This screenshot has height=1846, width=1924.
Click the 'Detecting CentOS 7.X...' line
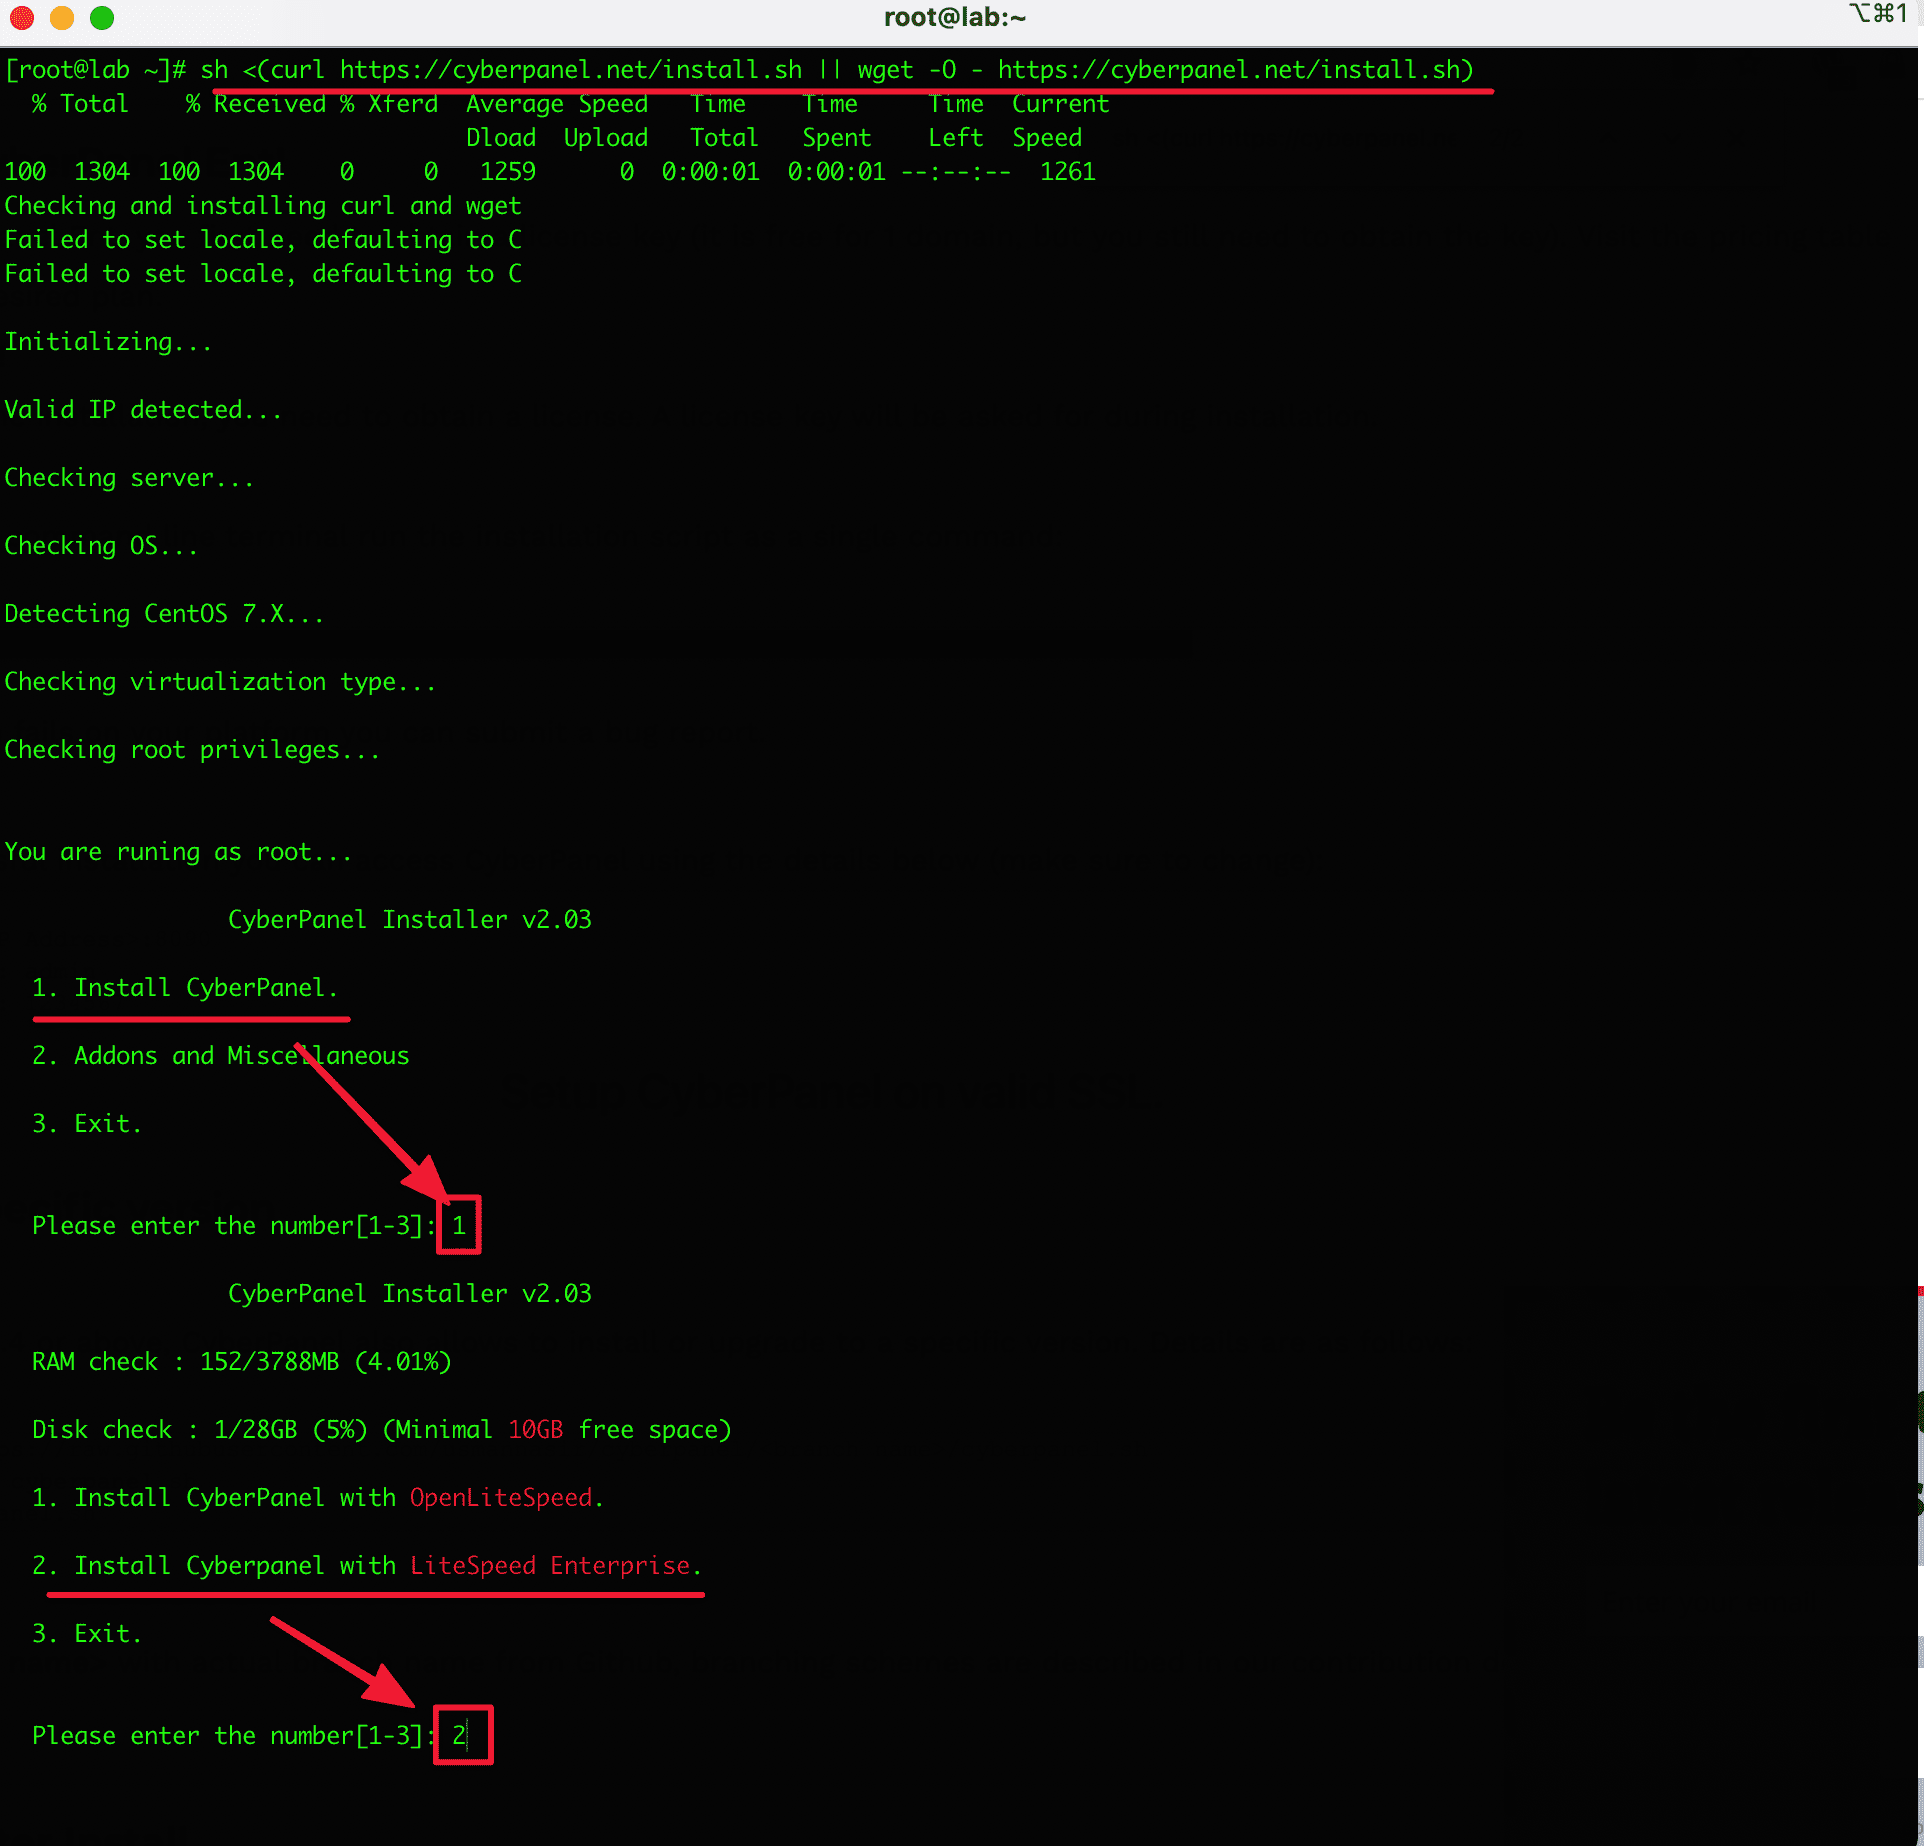coord(164,614)
